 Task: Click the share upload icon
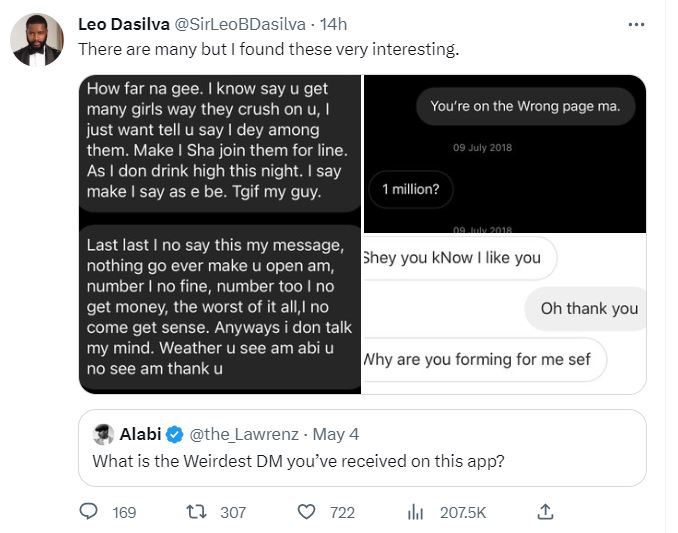(545, 512)
